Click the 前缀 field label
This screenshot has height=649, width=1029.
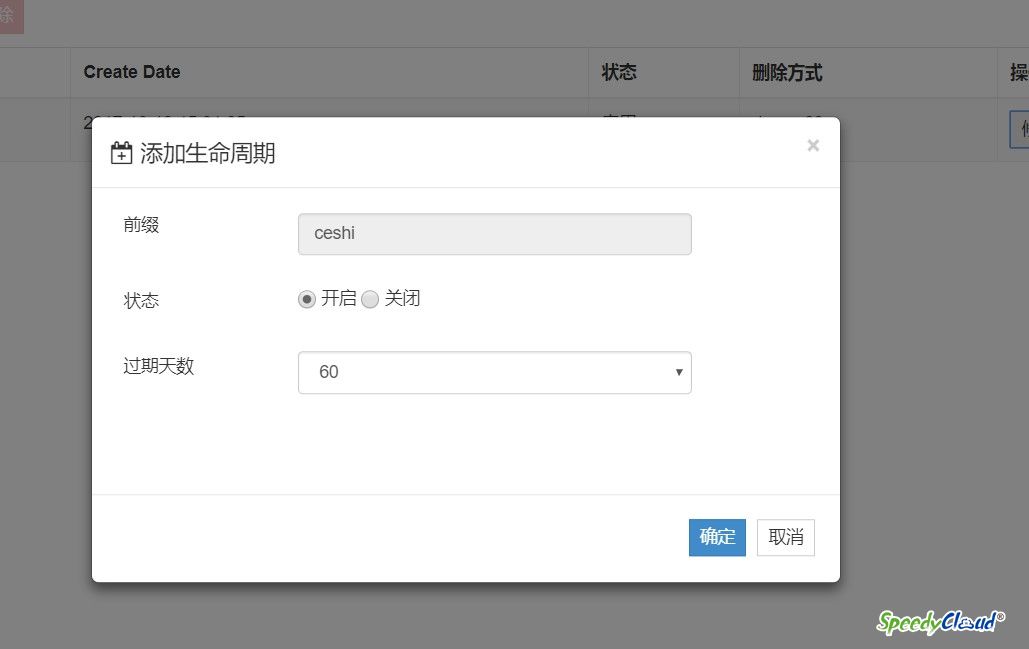[141, 225]
